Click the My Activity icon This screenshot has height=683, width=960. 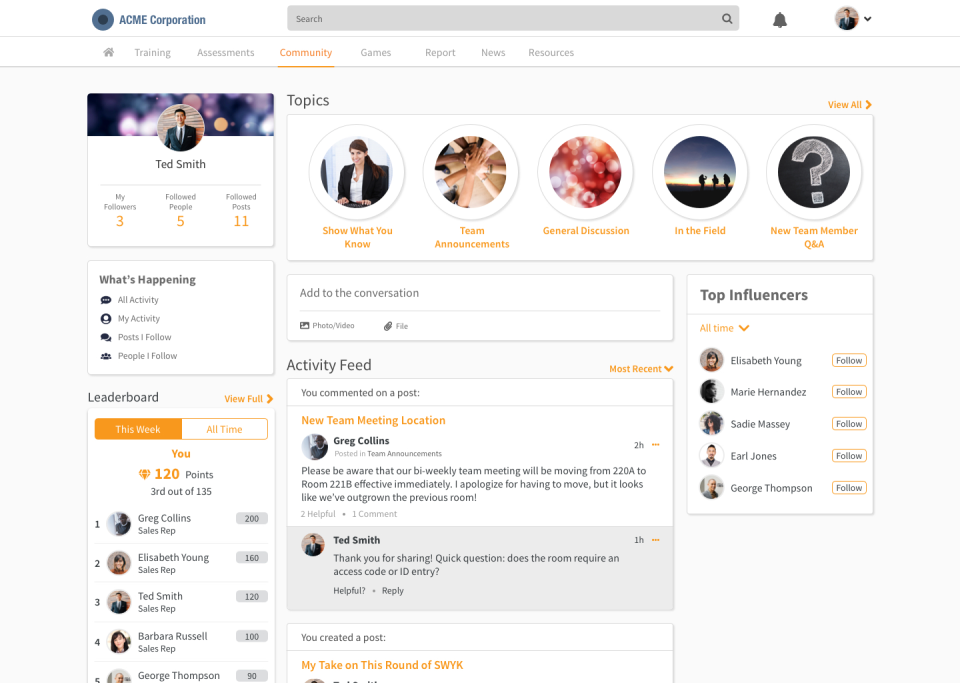(x=105, y=318)
